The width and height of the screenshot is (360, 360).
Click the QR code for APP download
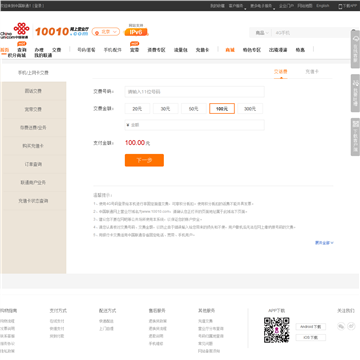tap(277, 330)
